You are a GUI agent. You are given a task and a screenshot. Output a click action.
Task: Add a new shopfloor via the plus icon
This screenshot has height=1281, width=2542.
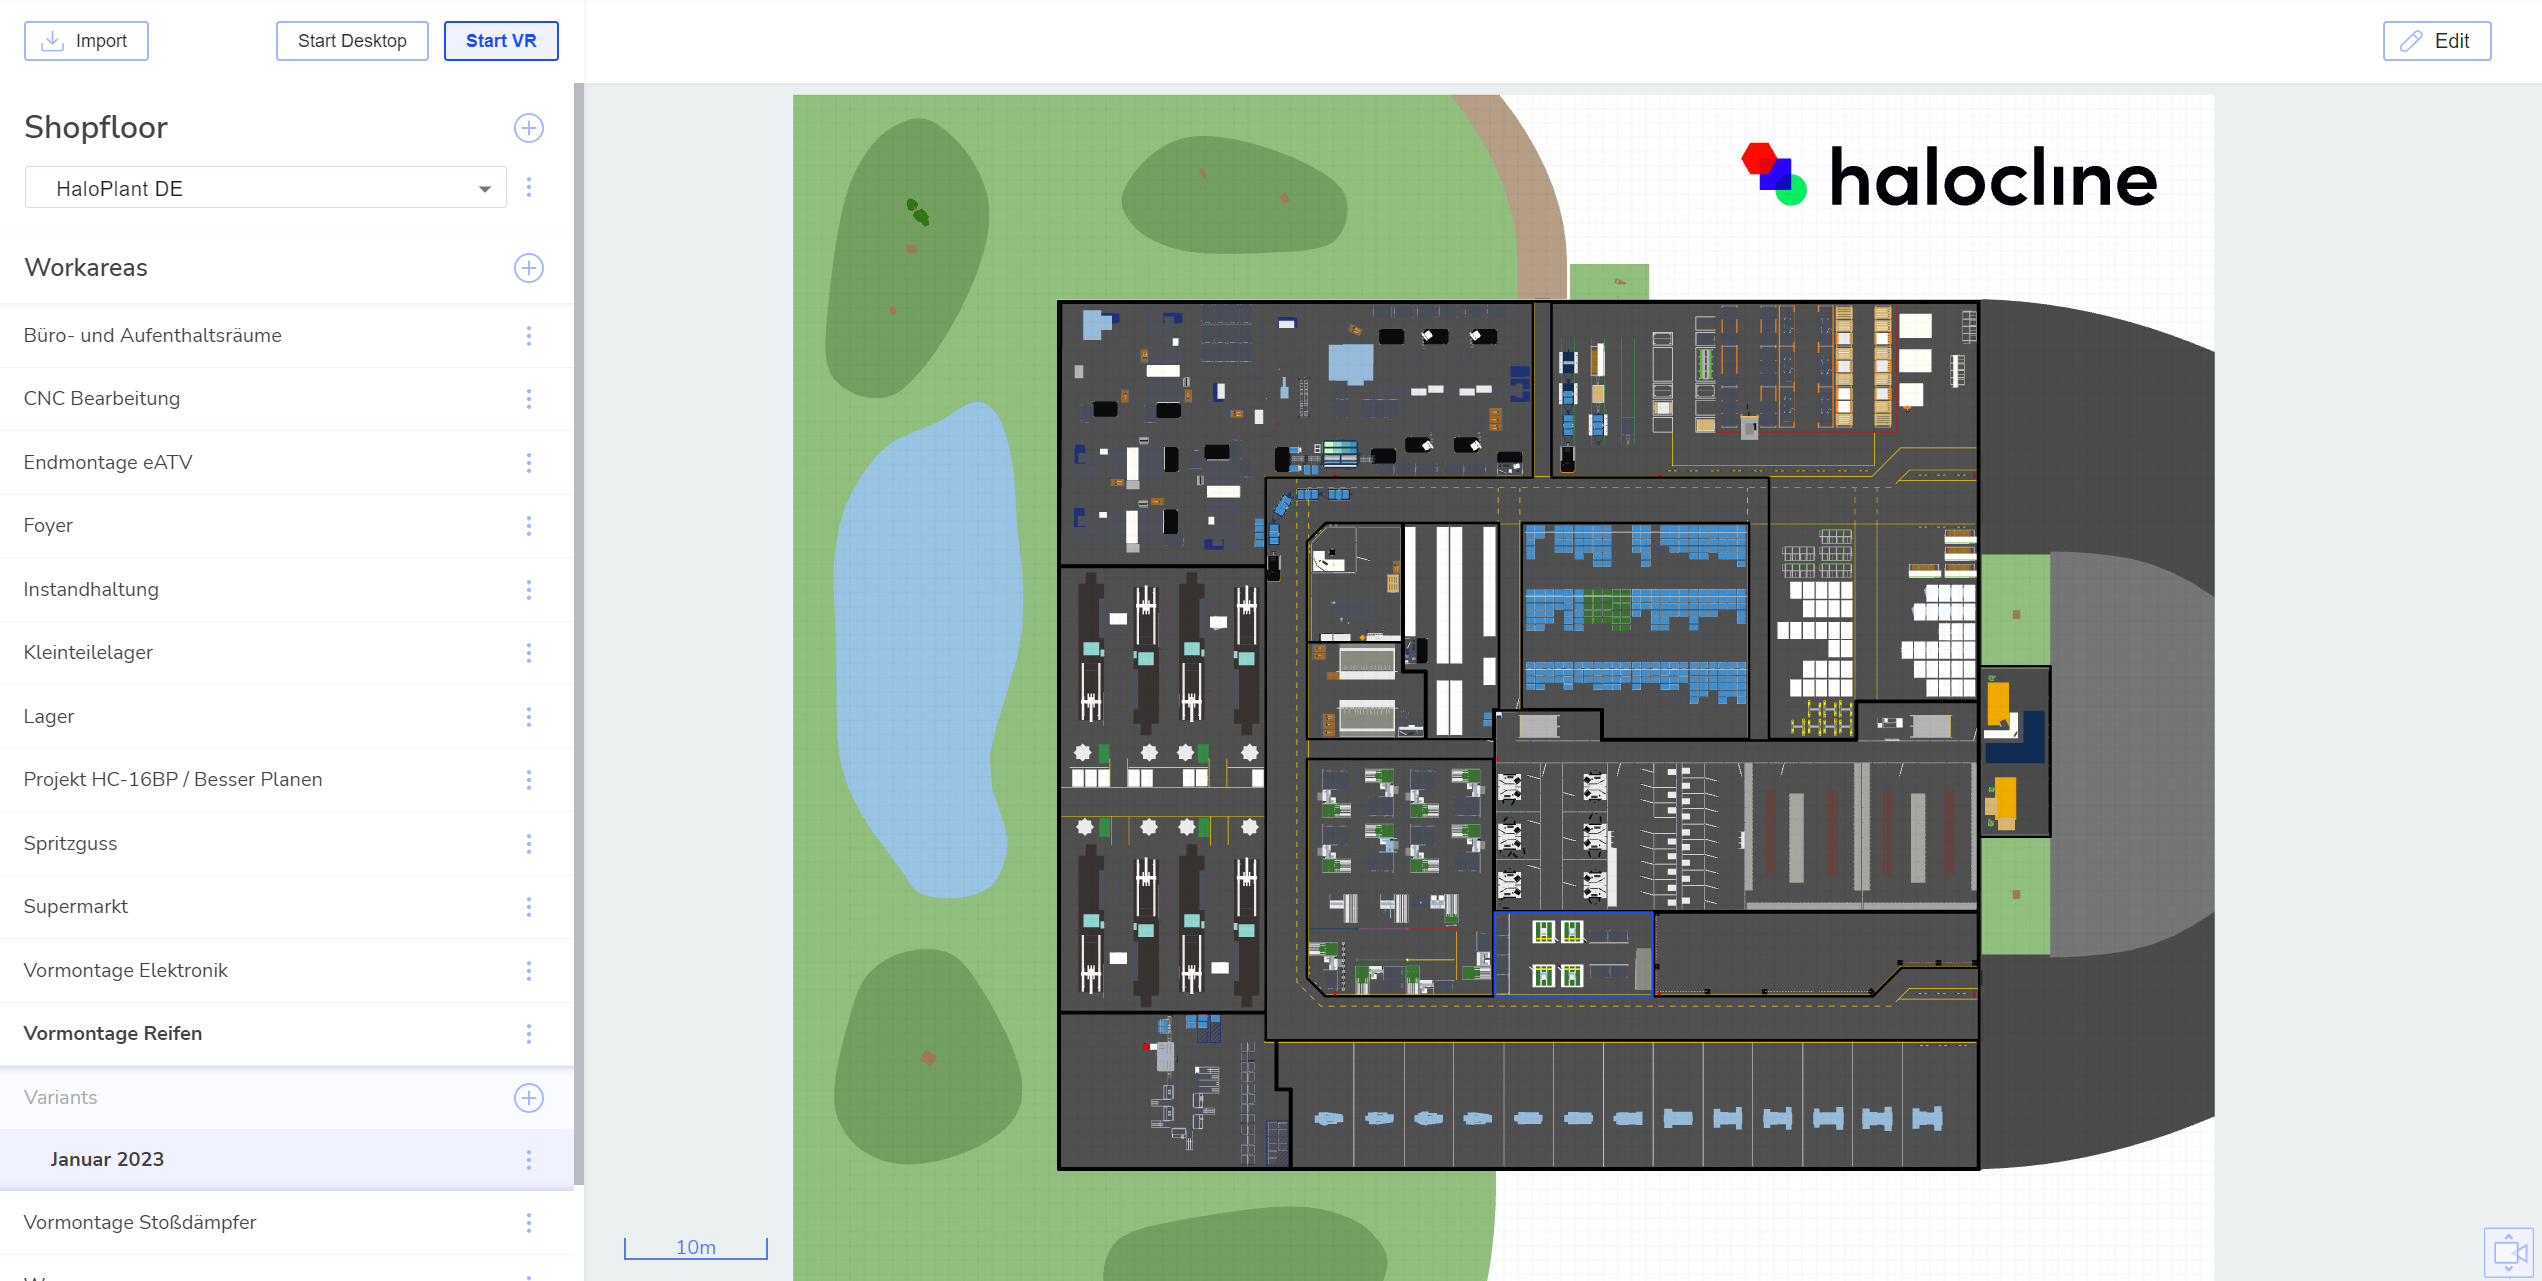coord(528,128)
